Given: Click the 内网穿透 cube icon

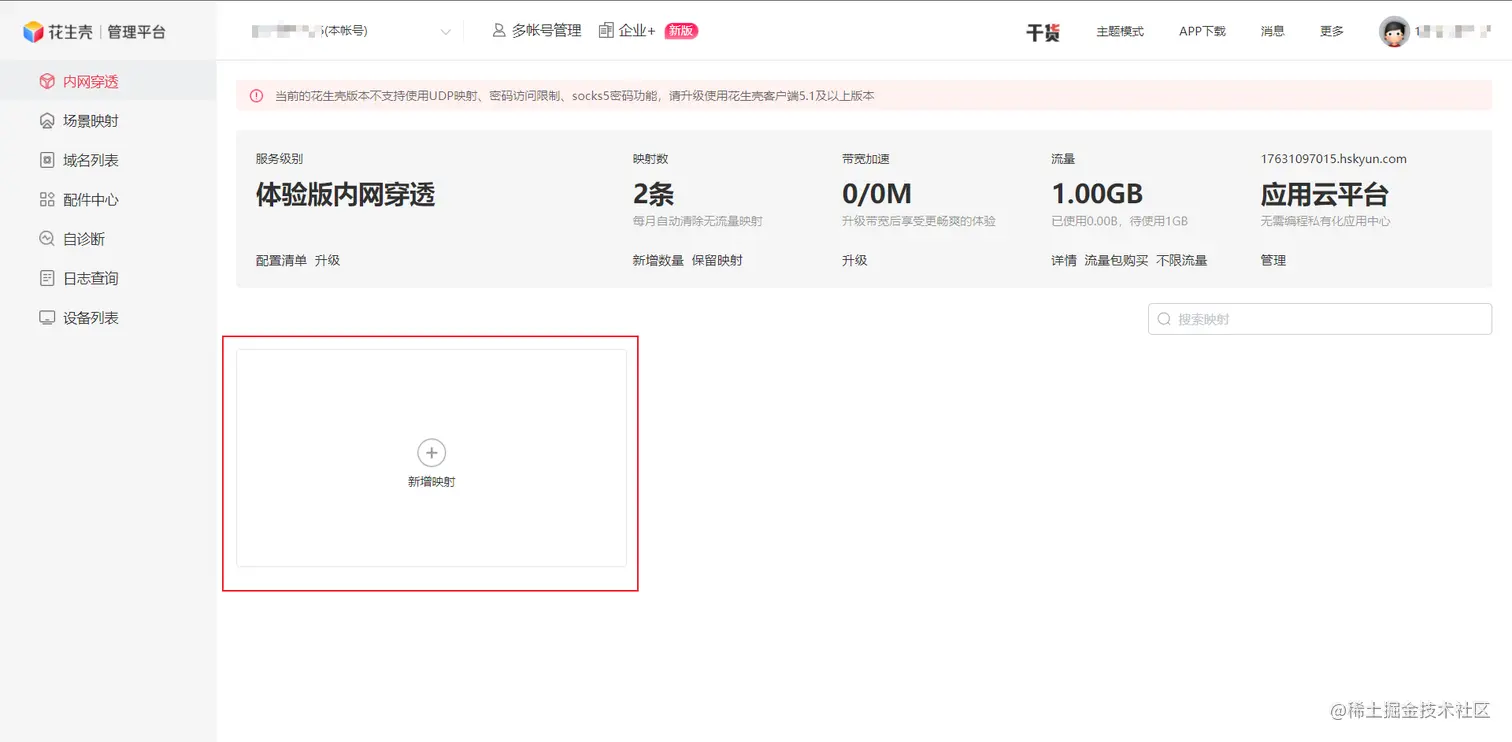Looking at the screenshot, I should [47, 82].
